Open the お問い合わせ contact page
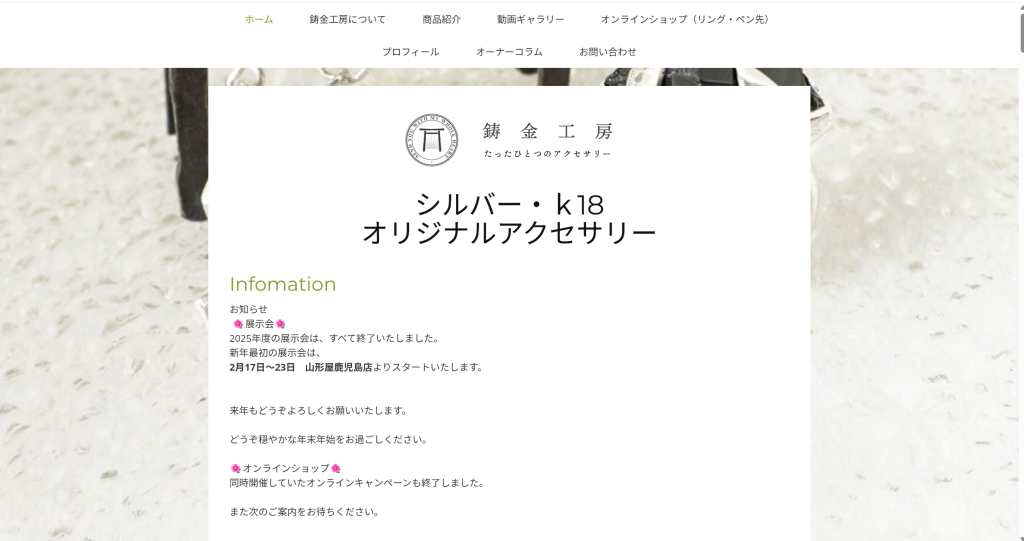Screen dimensions: 1024x541 click(x=607, y=52)
